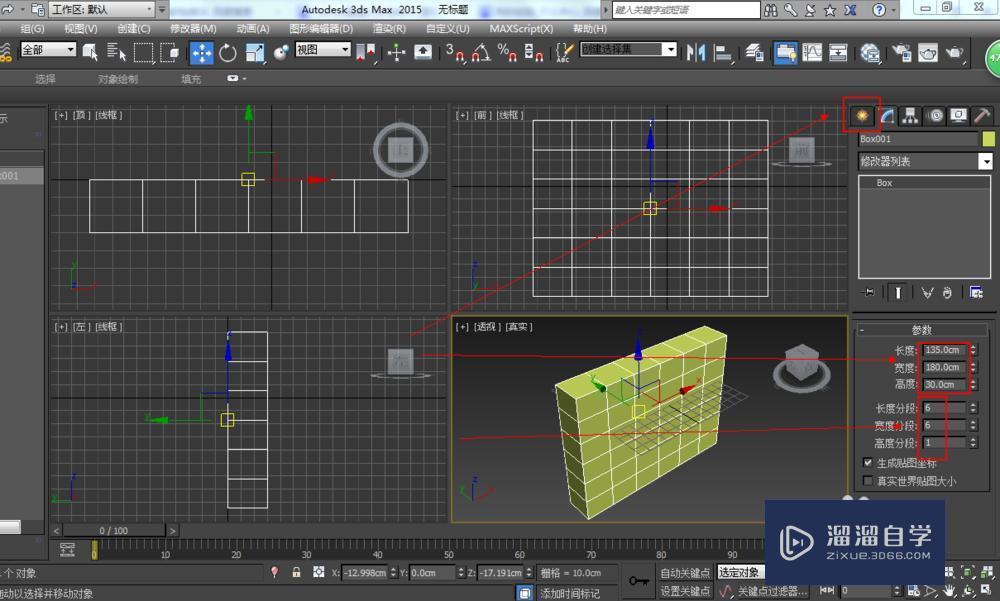Screen dimensions: 1000x601
Task: Open the 视图 reference coordinate dropdown
Action: pyautogui.click(x=323, y=49)
